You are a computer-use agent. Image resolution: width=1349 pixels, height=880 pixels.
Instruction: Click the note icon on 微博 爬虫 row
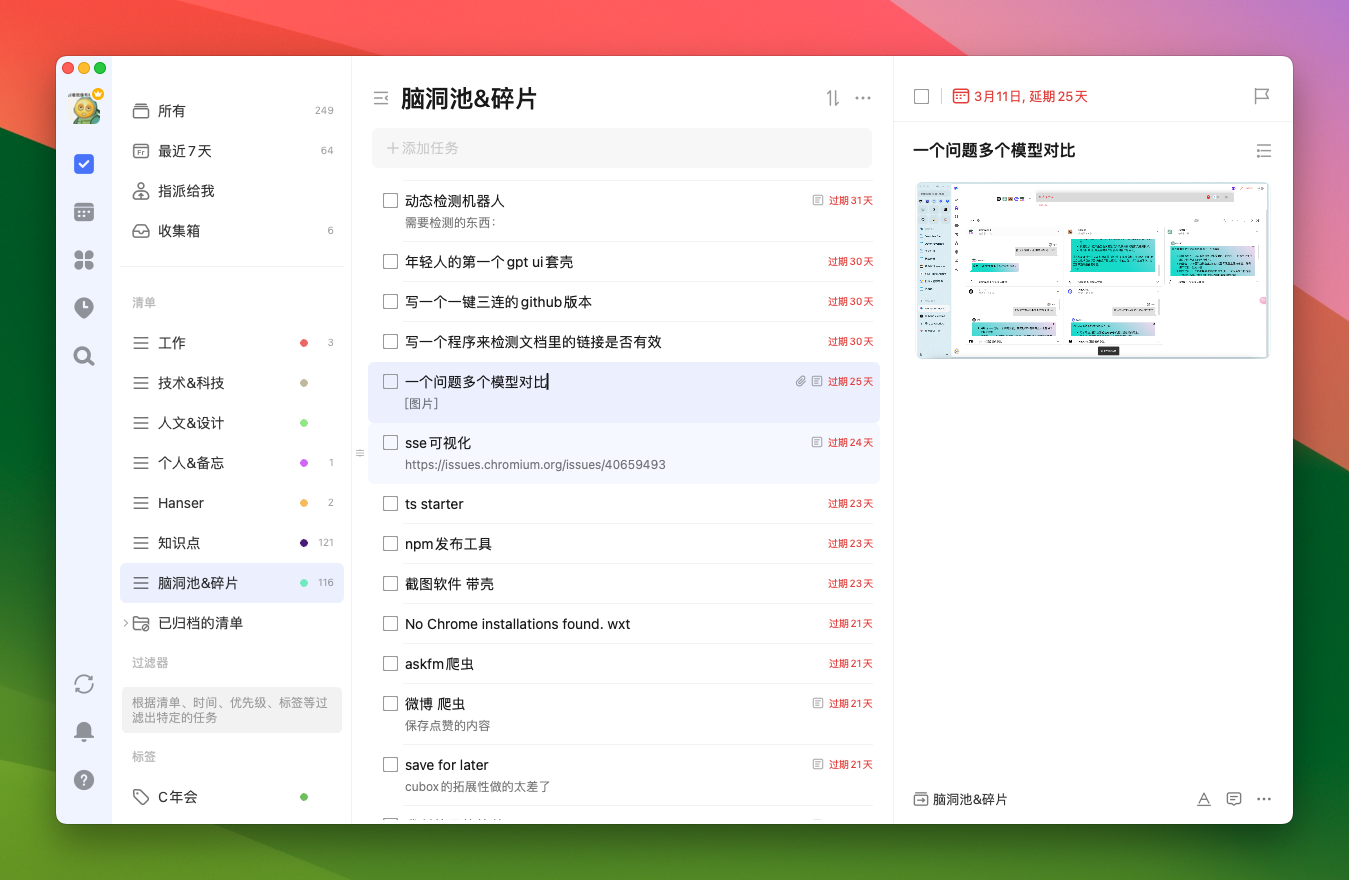pos(818,703)
